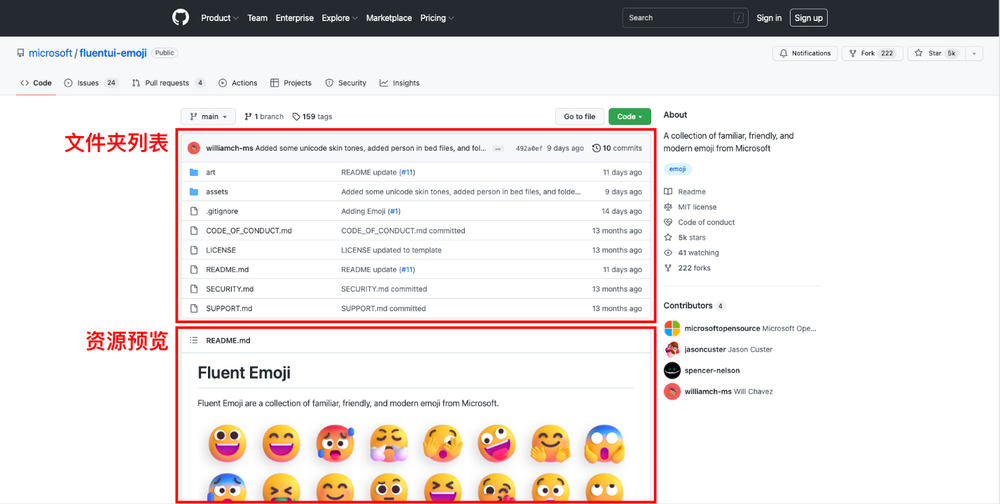Expand the Explore menu
This screenshot has width=1000, height=504.
(x=339, y=18)
